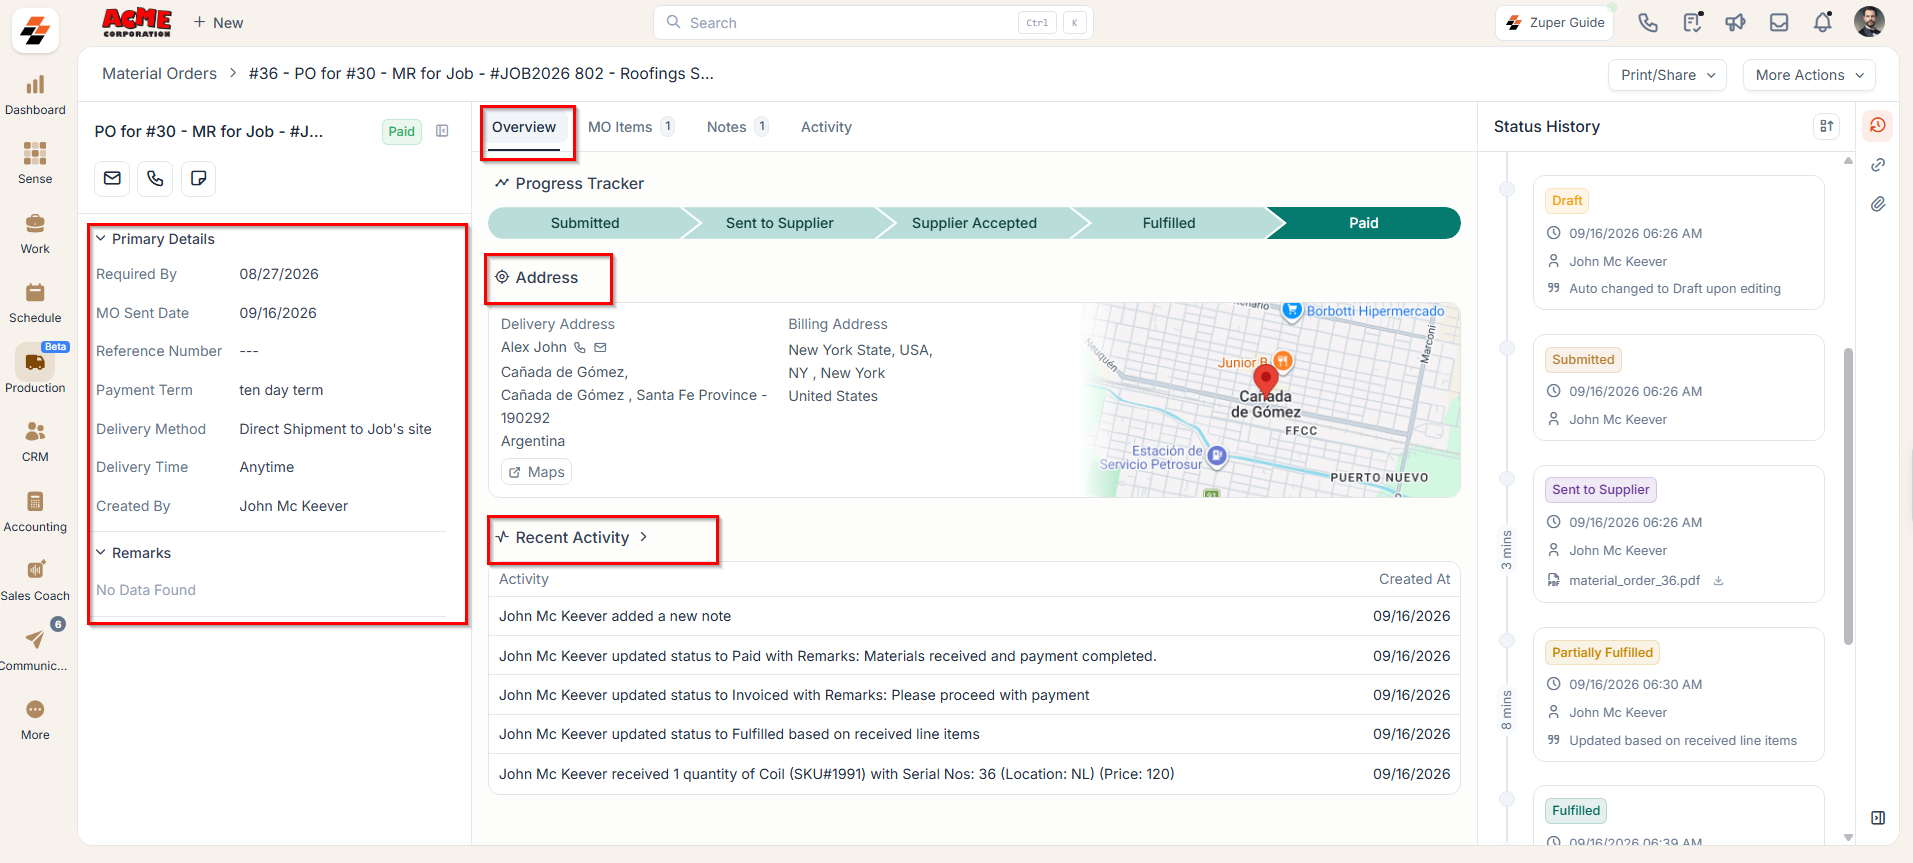Open the notifications bell icon
This screenshot has width=1913, height=863.
point(1823,22)
